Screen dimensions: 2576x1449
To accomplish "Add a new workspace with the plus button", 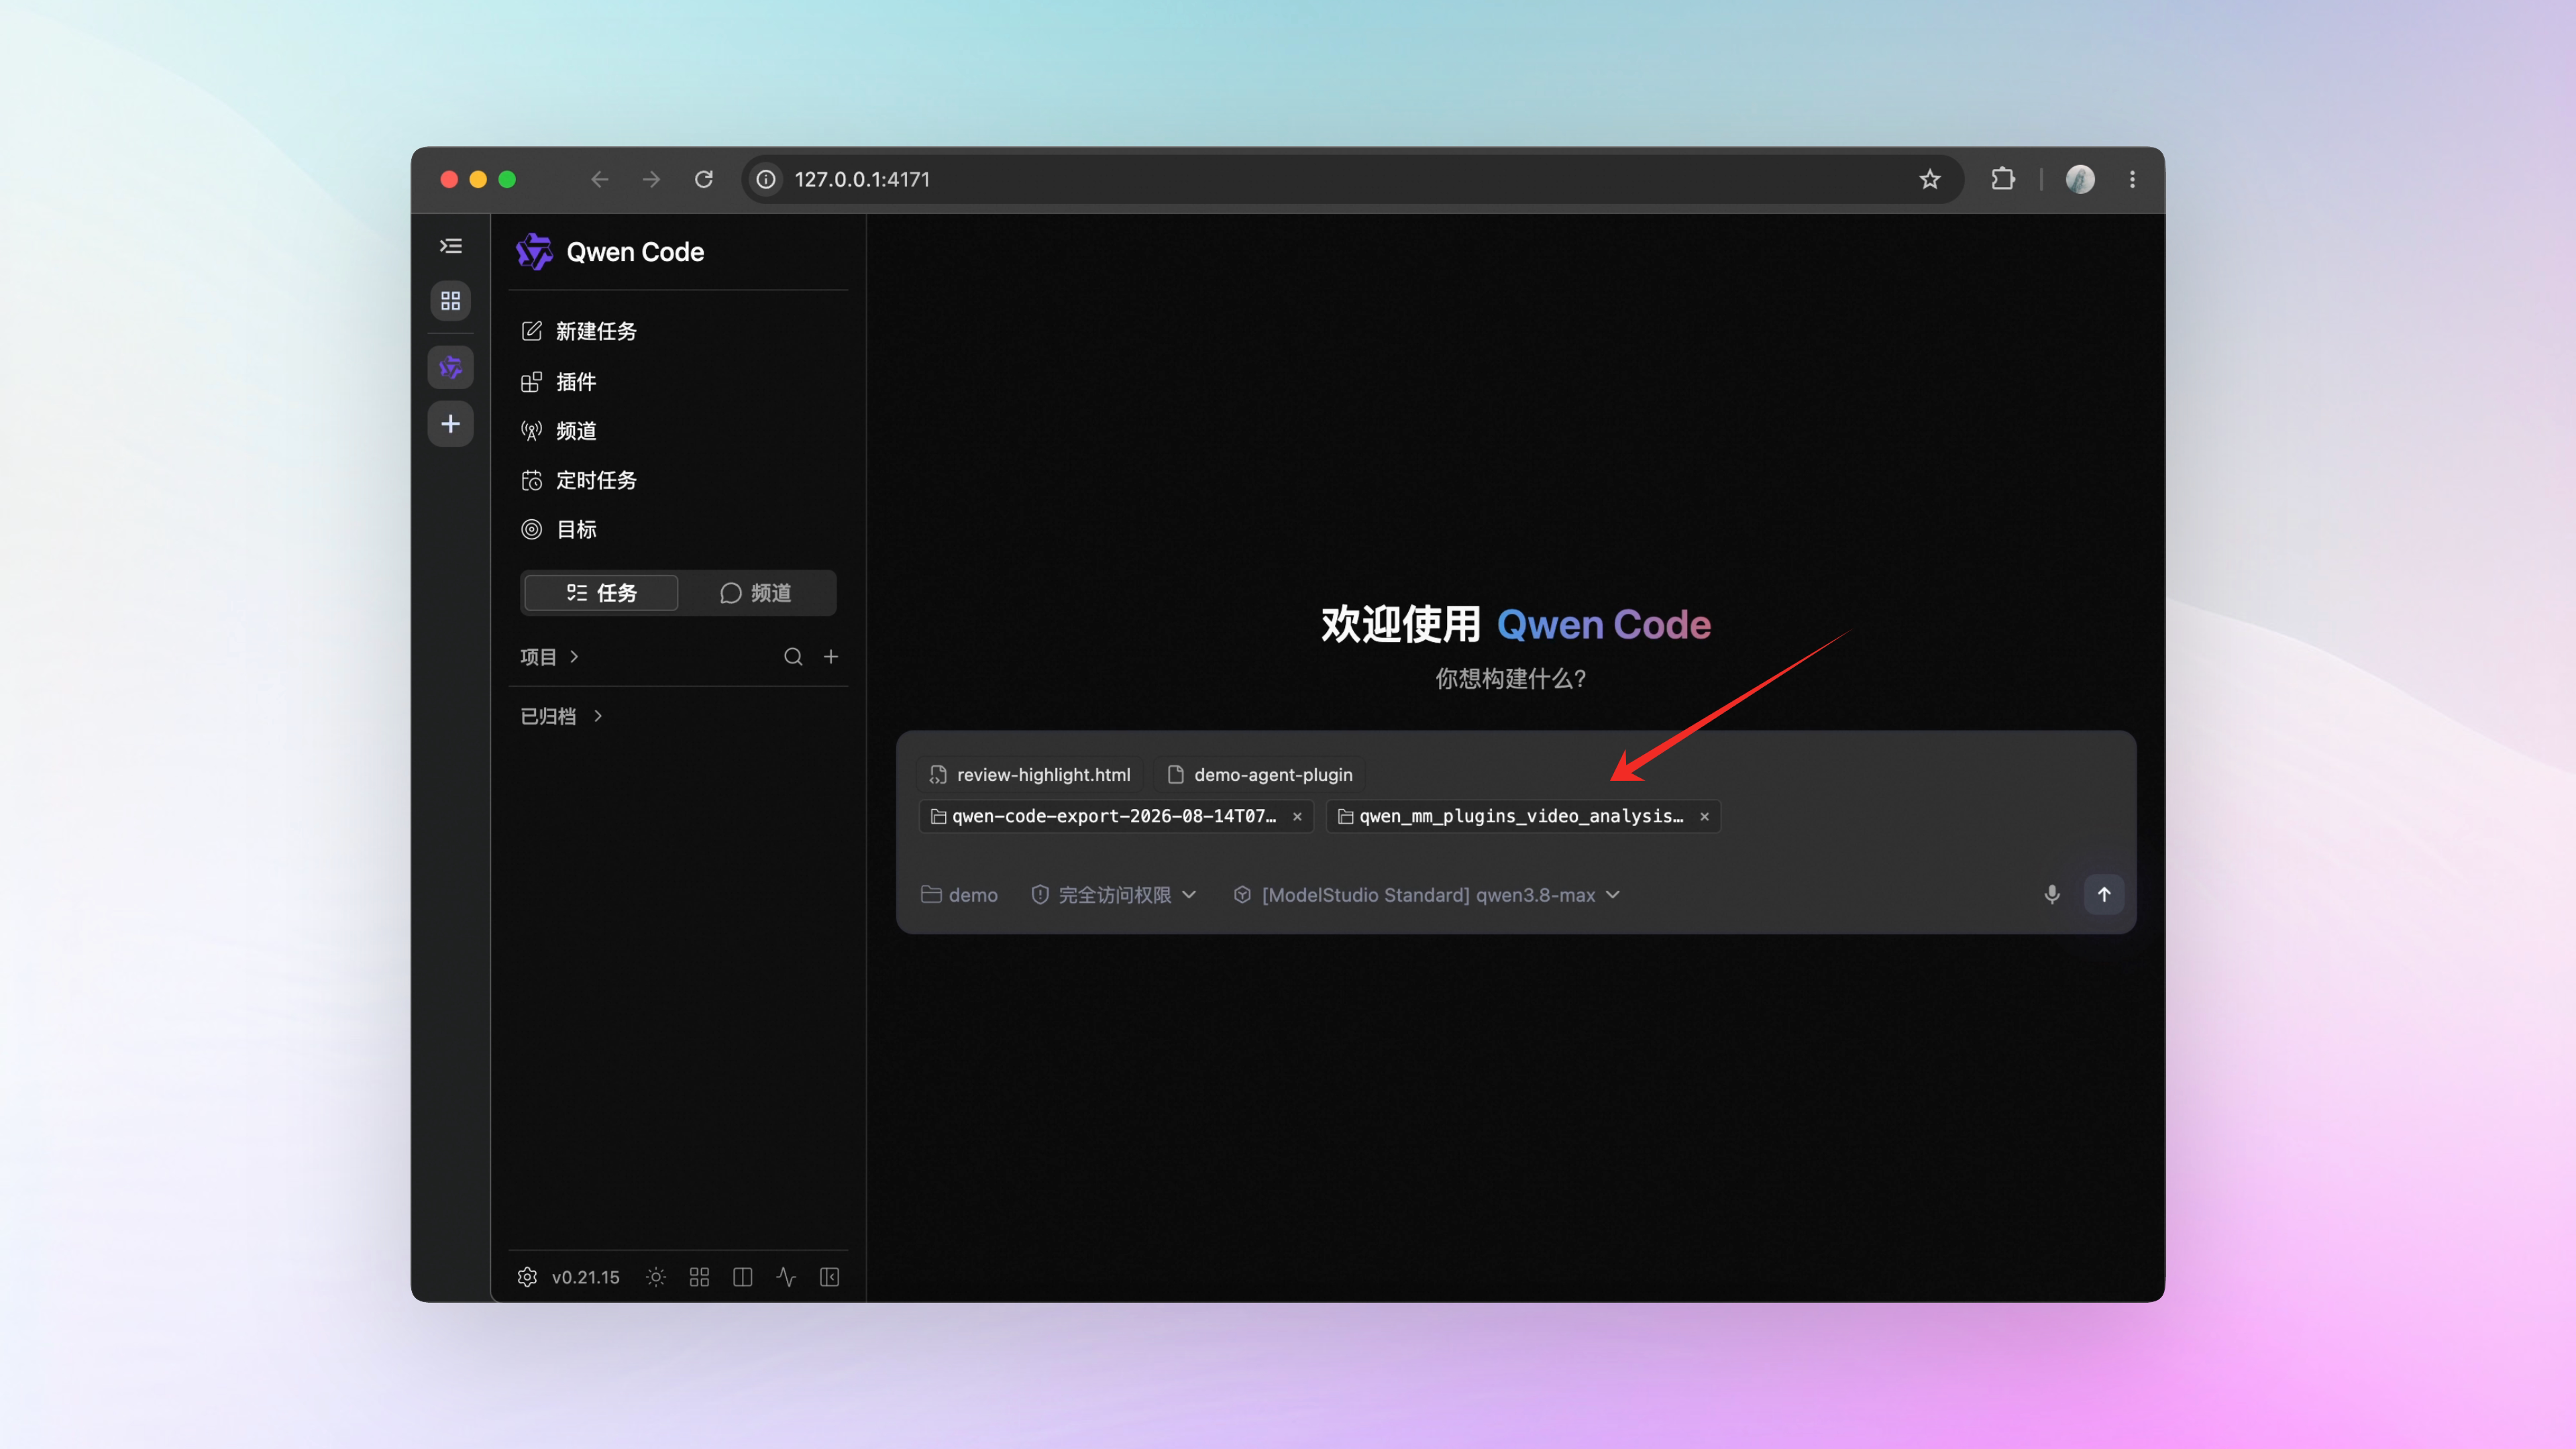I will pyautogui.click(x=451, y=424).
